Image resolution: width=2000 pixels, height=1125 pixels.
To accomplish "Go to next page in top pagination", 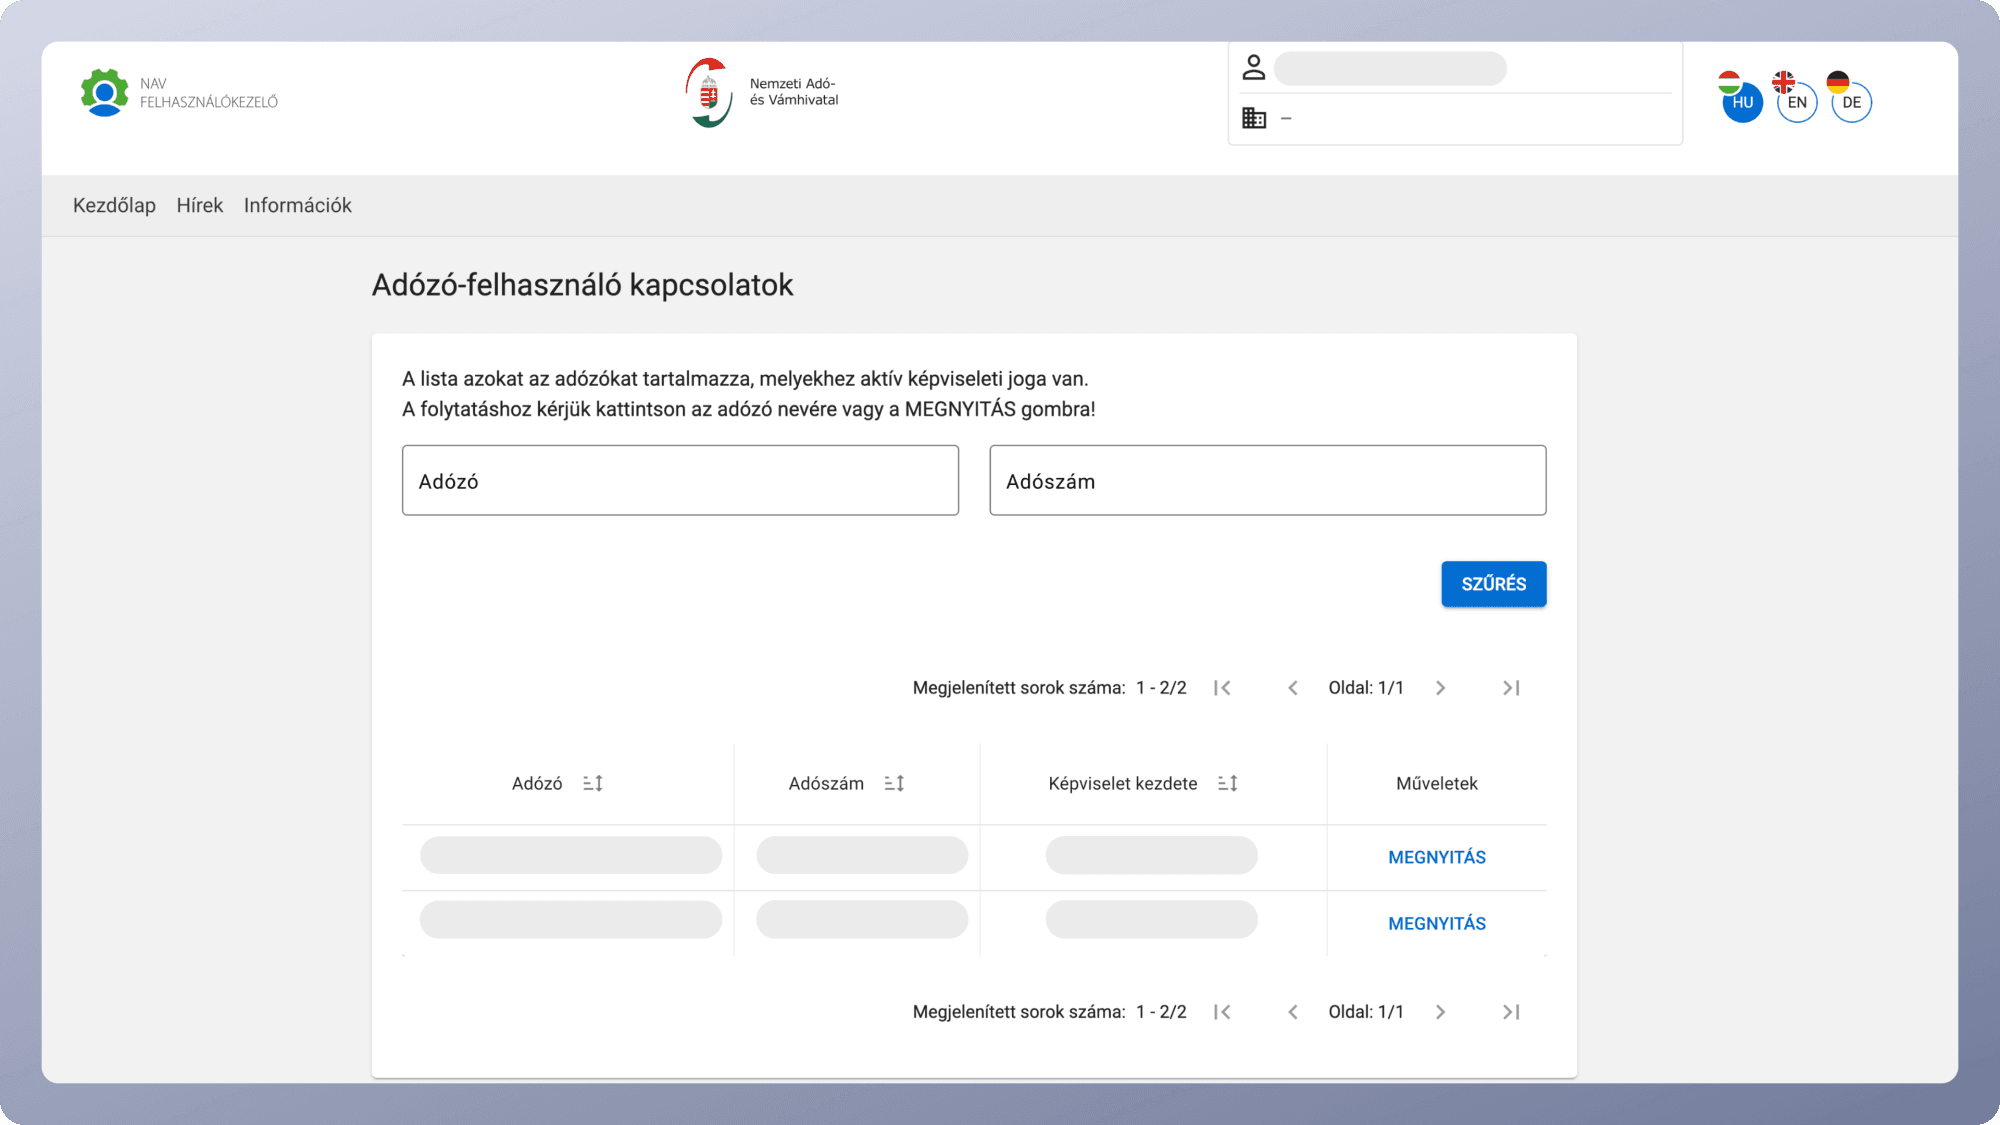I will pos(1440,688).
